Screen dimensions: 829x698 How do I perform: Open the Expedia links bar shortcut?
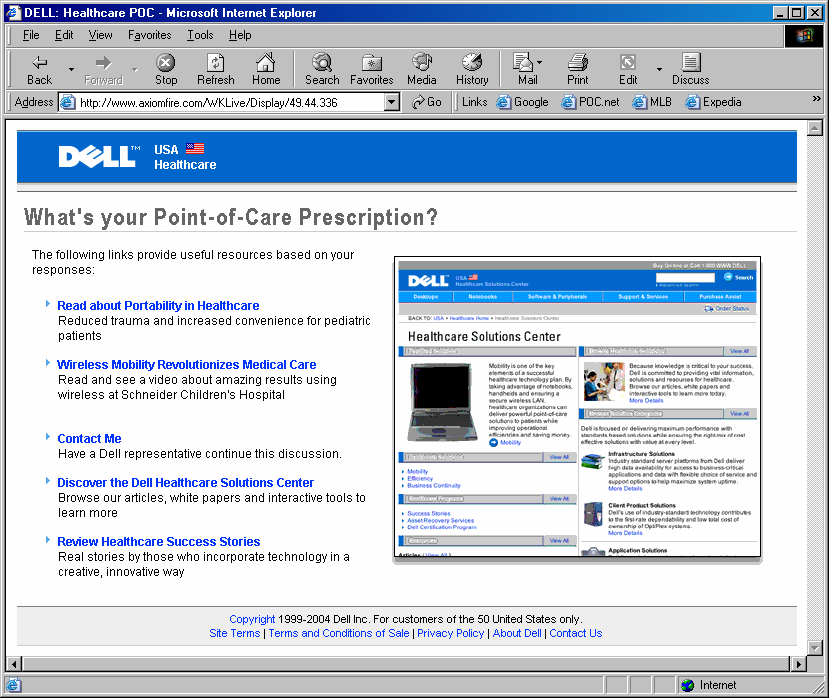713,102
